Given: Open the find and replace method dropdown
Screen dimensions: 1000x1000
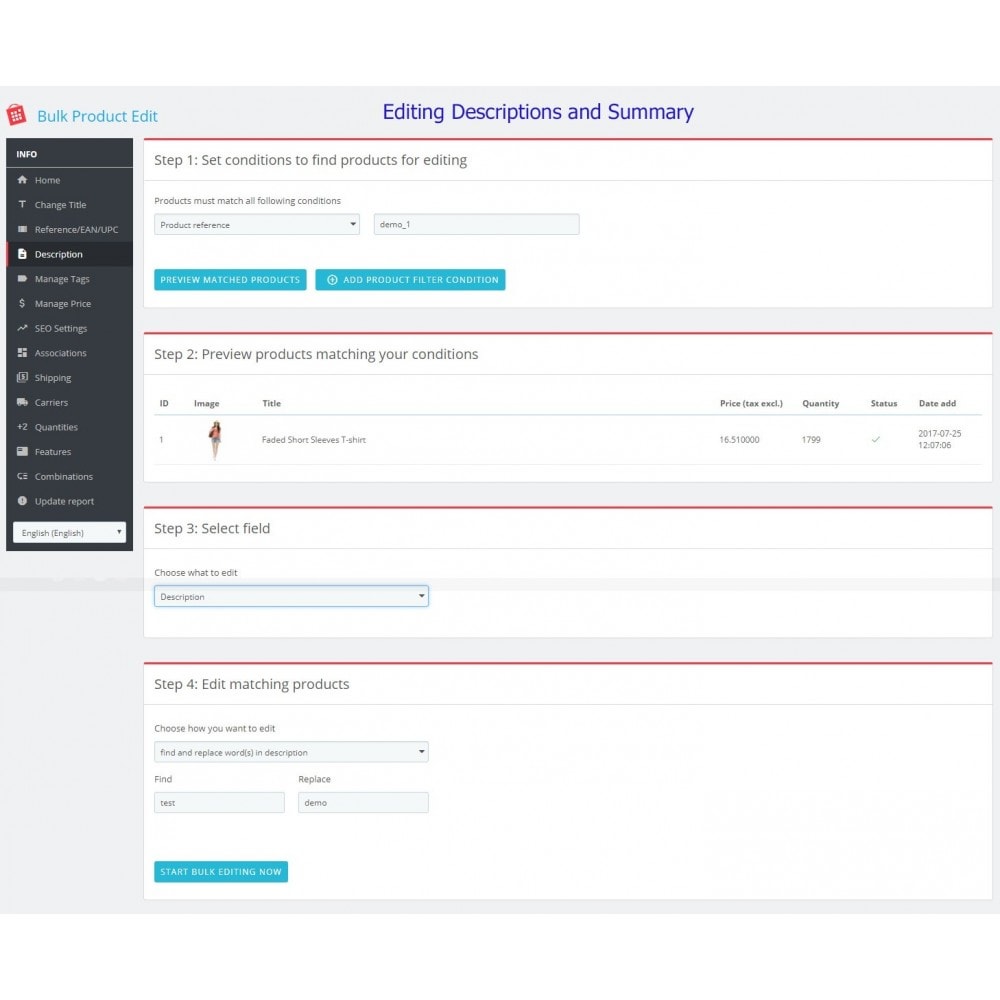Looking at the screenshot, I should pyautogui.click(x=291, y=752).
